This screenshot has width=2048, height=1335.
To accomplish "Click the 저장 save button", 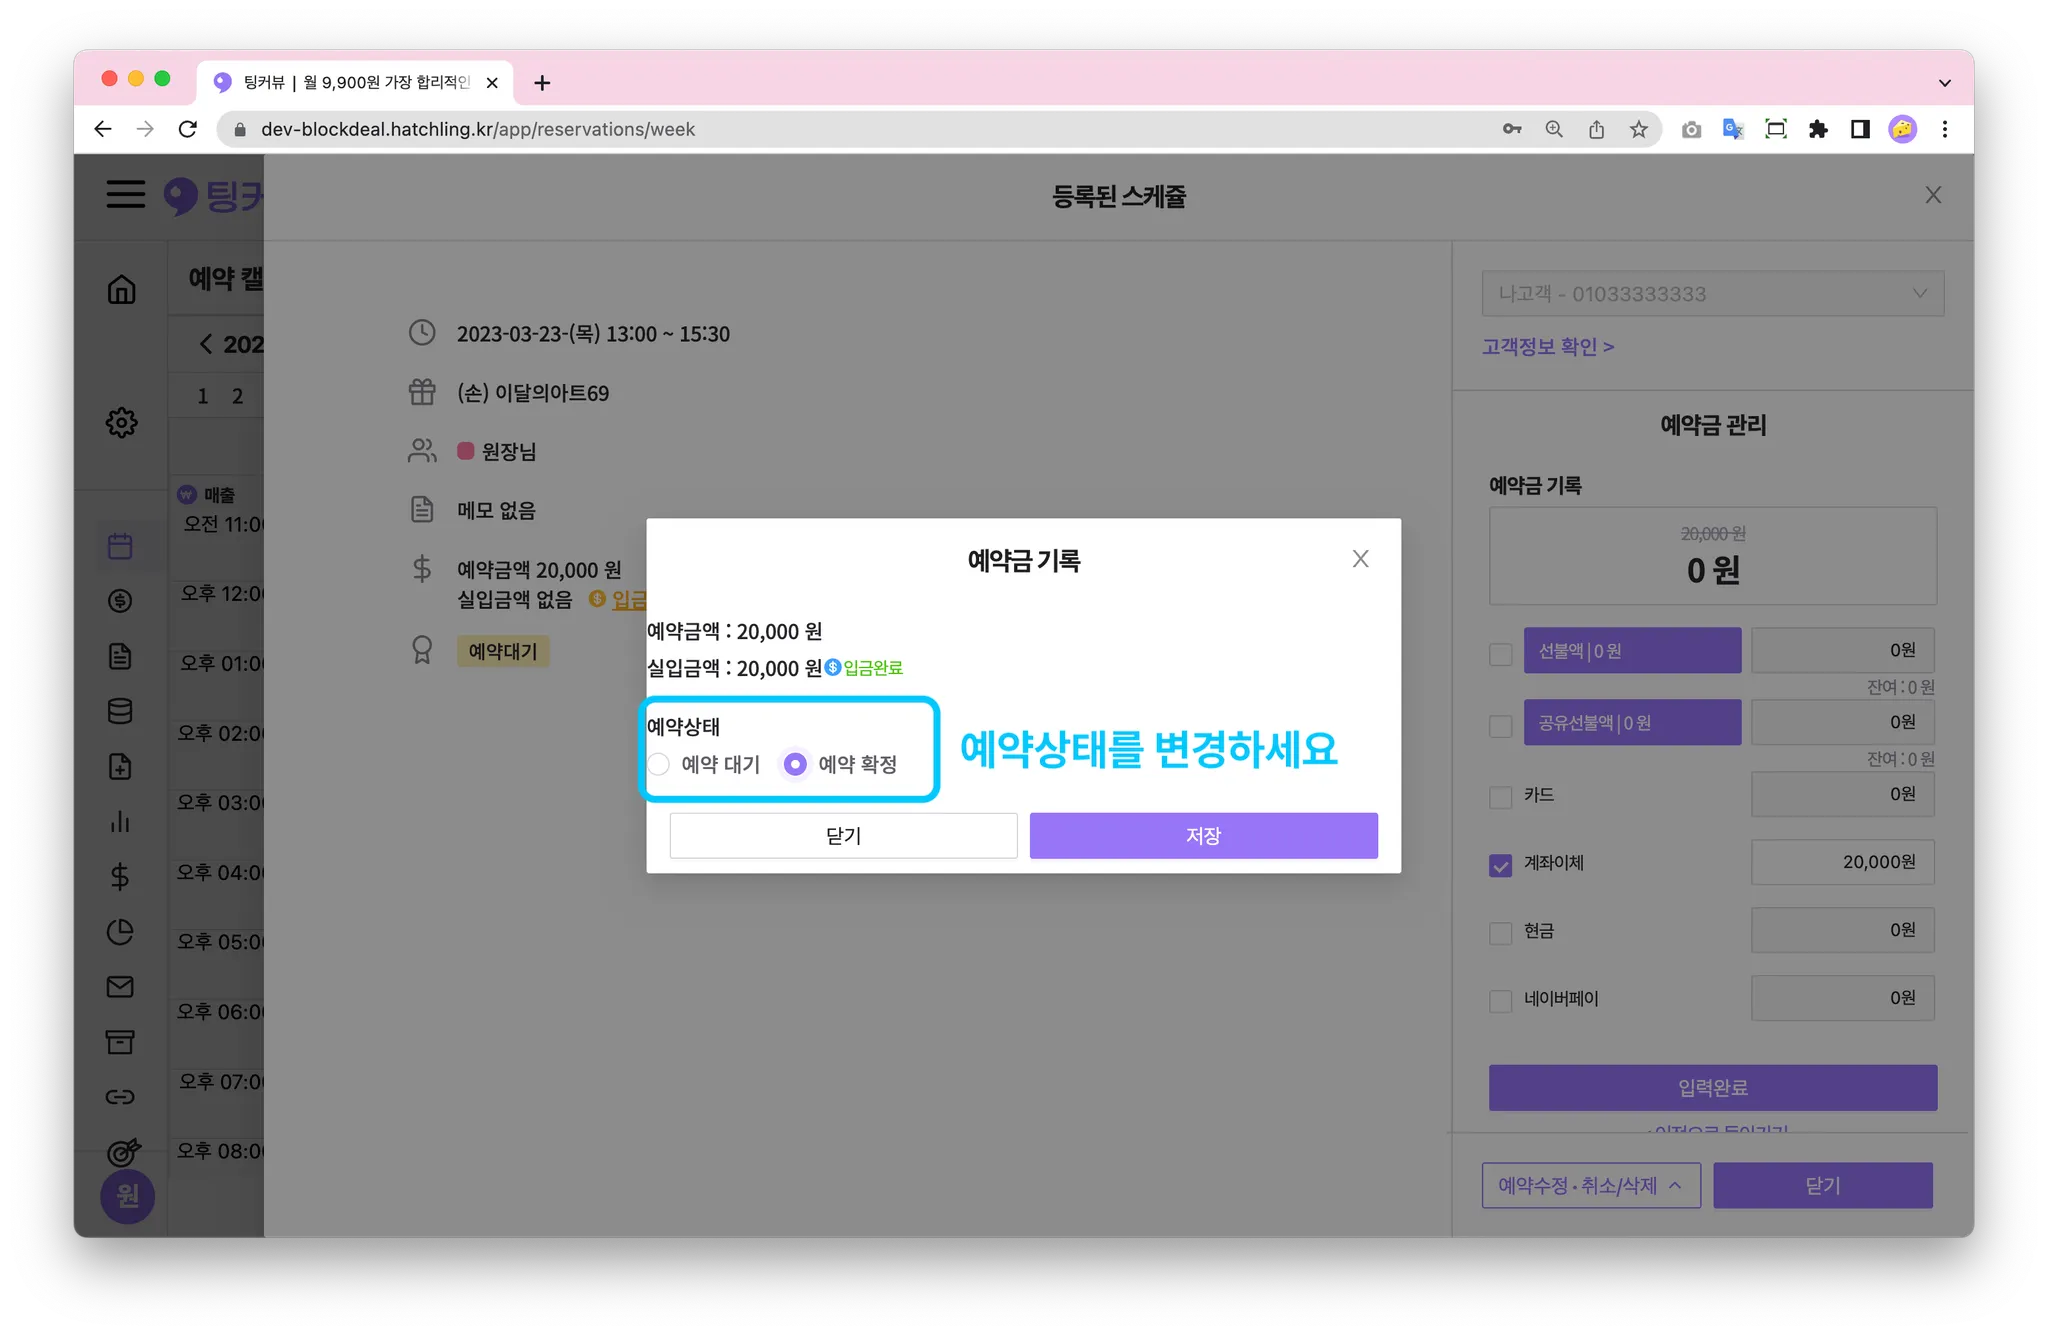I will point(1203,835).
